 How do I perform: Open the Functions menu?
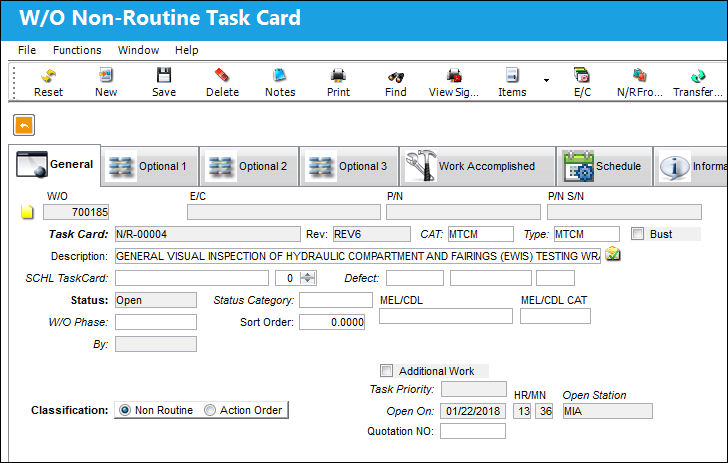pos(77,50)
